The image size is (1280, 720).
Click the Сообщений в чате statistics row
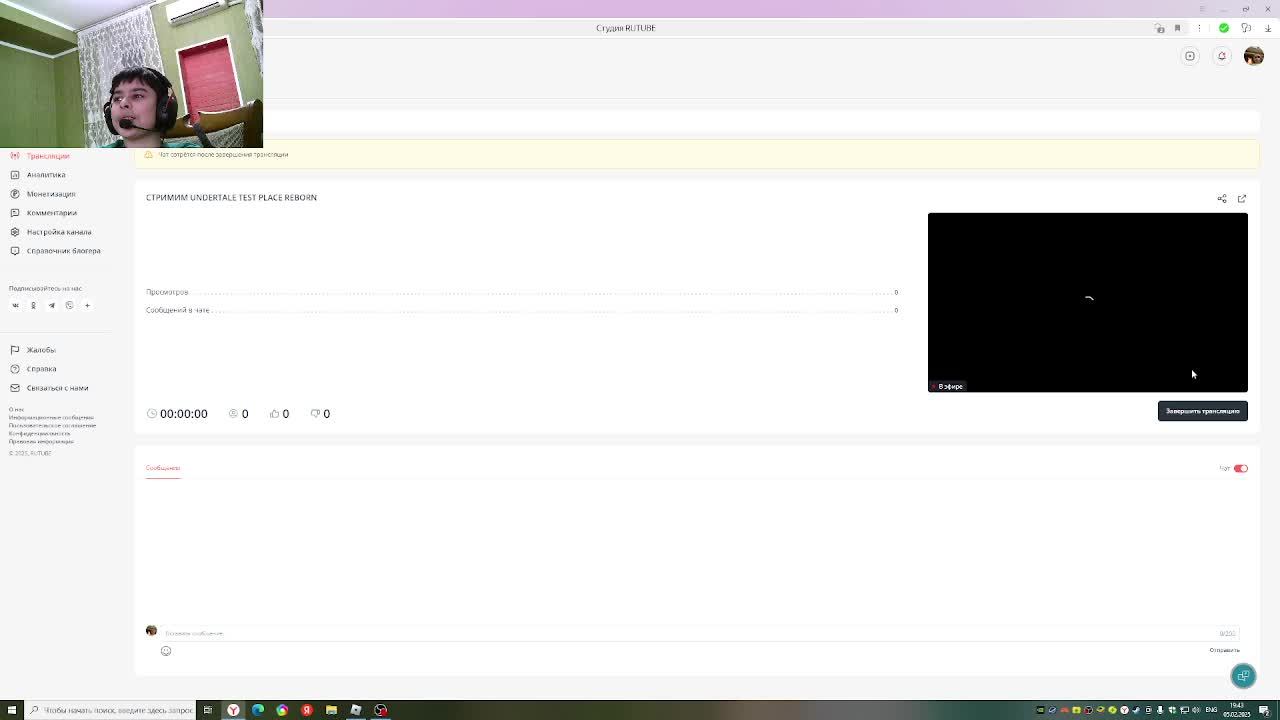tap(522, 310)
